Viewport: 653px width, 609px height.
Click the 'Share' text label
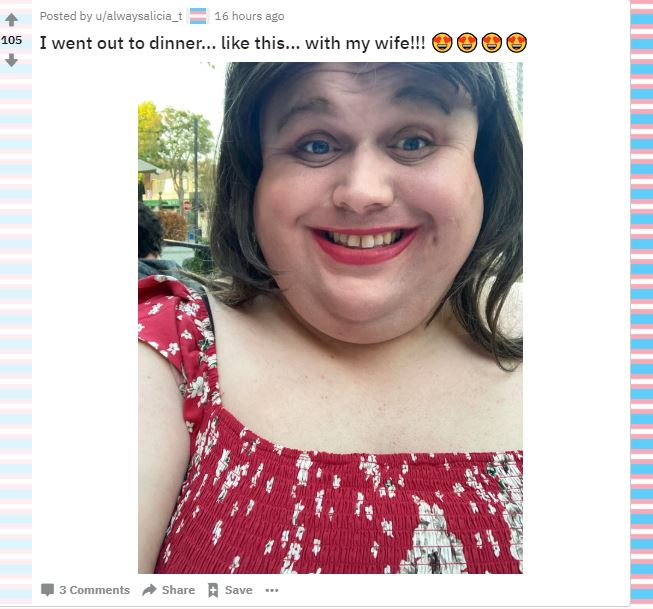(178, 590)
